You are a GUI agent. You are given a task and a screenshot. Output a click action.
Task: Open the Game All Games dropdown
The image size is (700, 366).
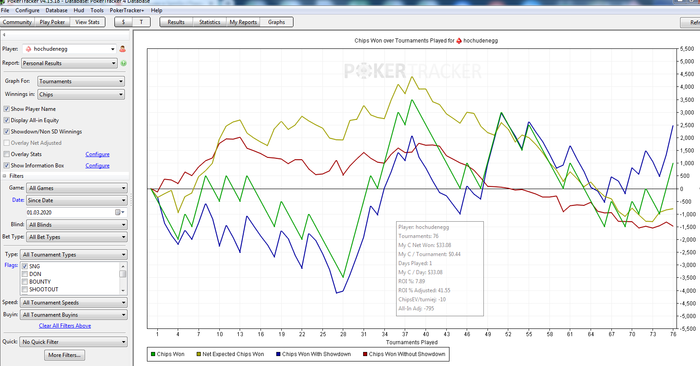click(x=77, y=188)
